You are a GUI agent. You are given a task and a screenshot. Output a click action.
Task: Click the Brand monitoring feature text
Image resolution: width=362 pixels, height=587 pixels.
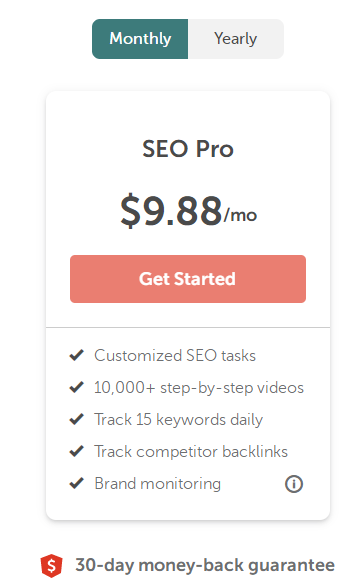(x=158, y=484)
